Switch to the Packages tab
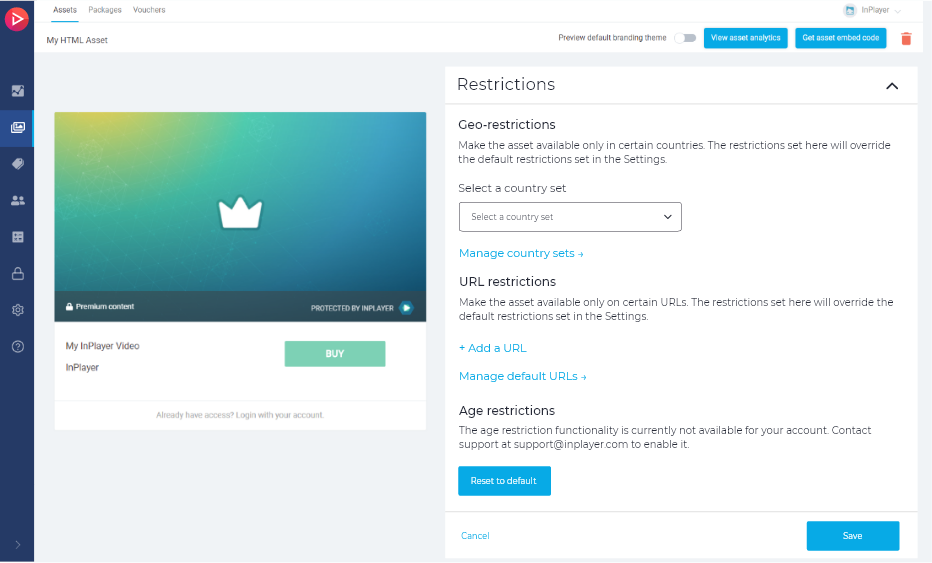 [x=105, y=10]
